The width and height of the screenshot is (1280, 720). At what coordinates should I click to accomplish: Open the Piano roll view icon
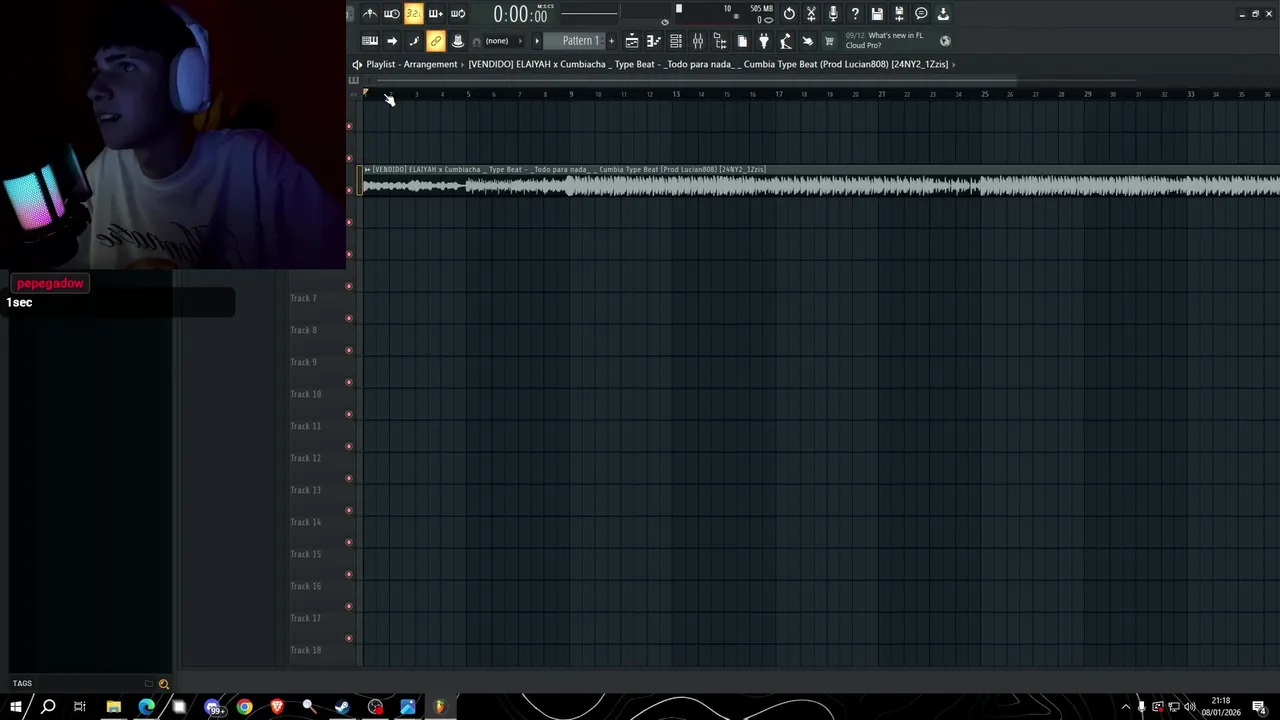(654, 41)
